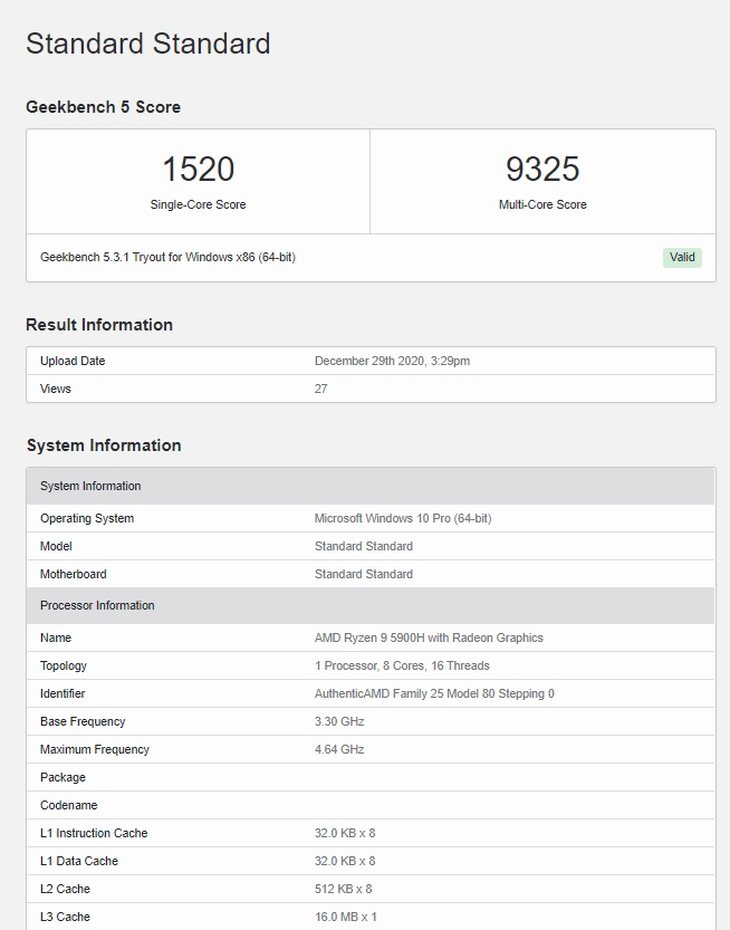Click the Multi-Core Score label
The image size is (730, 930).
543,205
